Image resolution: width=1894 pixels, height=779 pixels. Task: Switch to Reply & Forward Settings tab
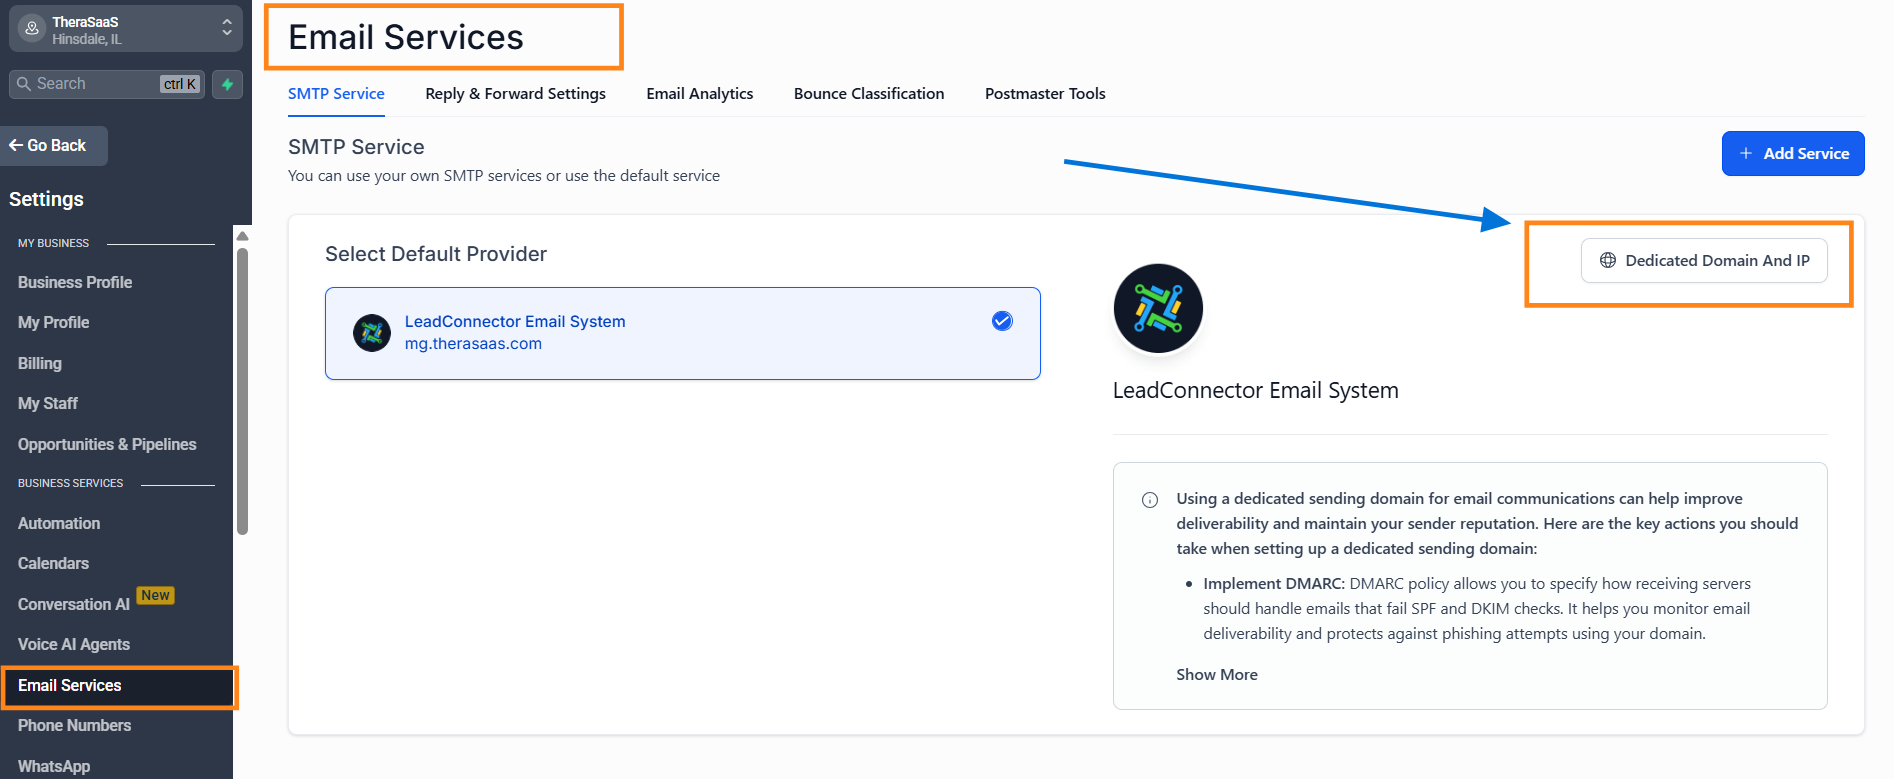tap(515, 94)
